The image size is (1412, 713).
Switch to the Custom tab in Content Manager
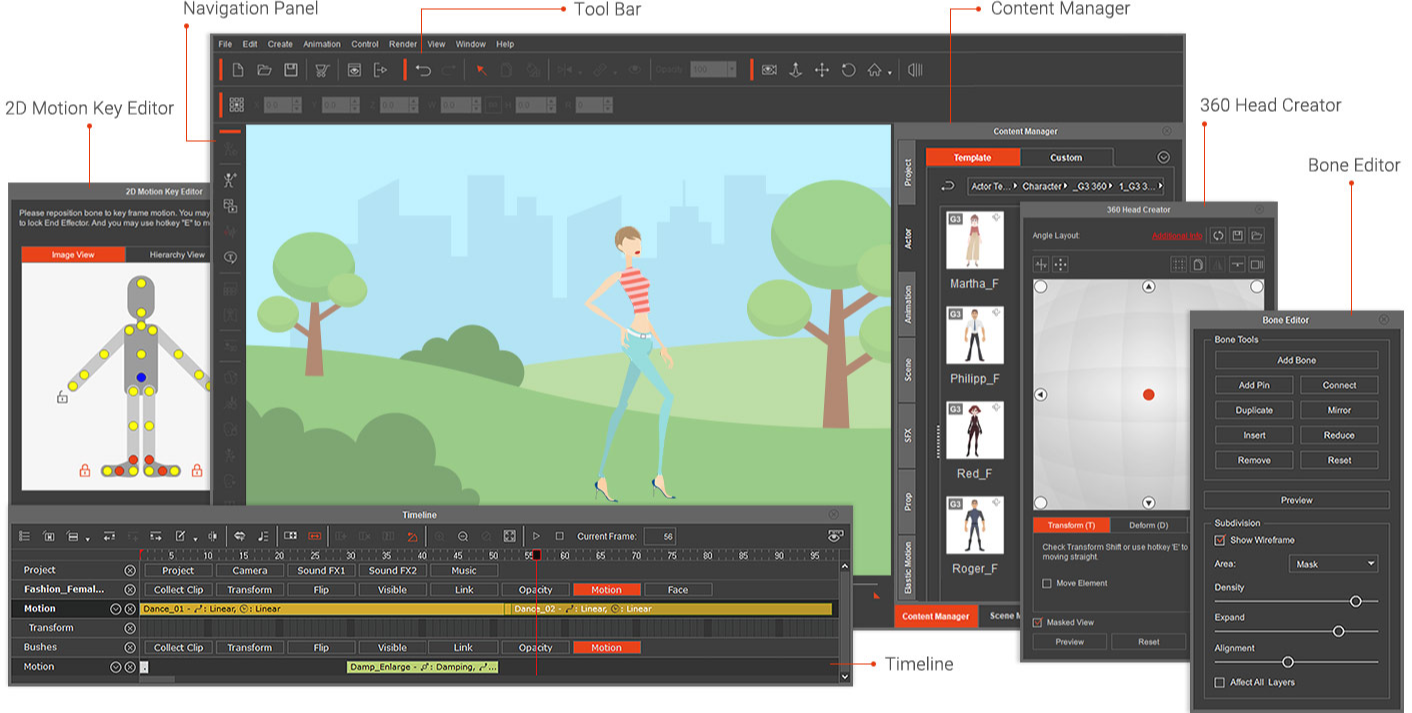tap(1065, 157)
